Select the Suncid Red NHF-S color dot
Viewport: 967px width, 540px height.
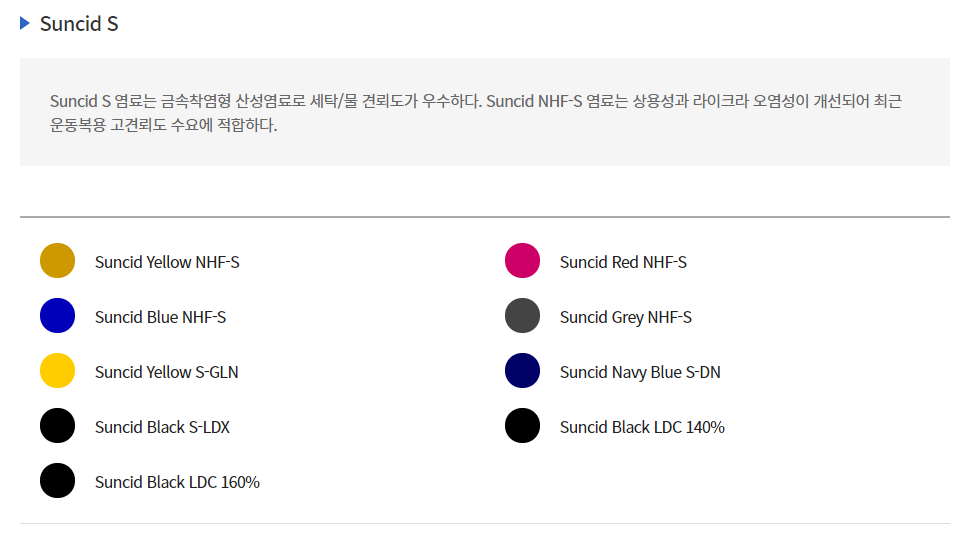[x=522, y=261]
